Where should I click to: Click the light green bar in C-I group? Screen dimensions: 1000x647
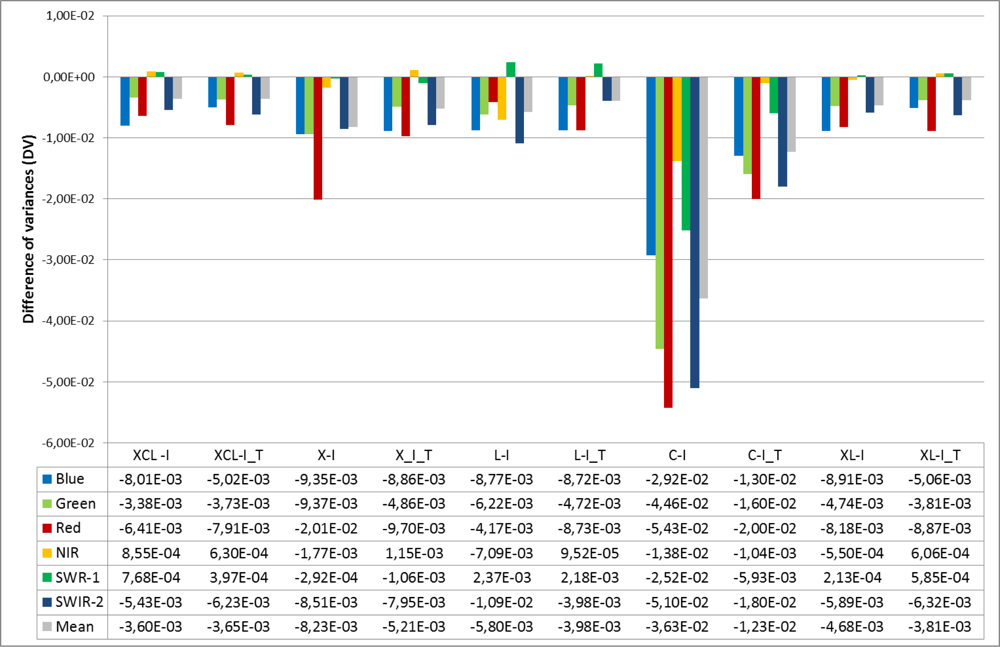pyautogui.click(x=659, y=212)
